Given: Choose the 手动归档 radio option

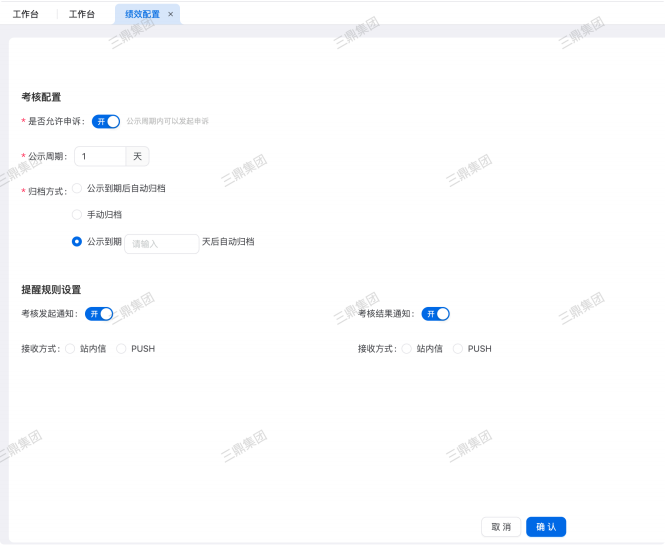Looking at the screenshot, I should coord(77,214).
